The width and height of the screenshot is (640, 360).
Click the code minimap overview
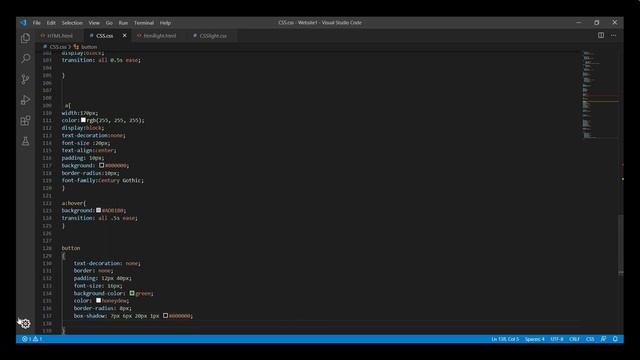(x=600, y=95)
